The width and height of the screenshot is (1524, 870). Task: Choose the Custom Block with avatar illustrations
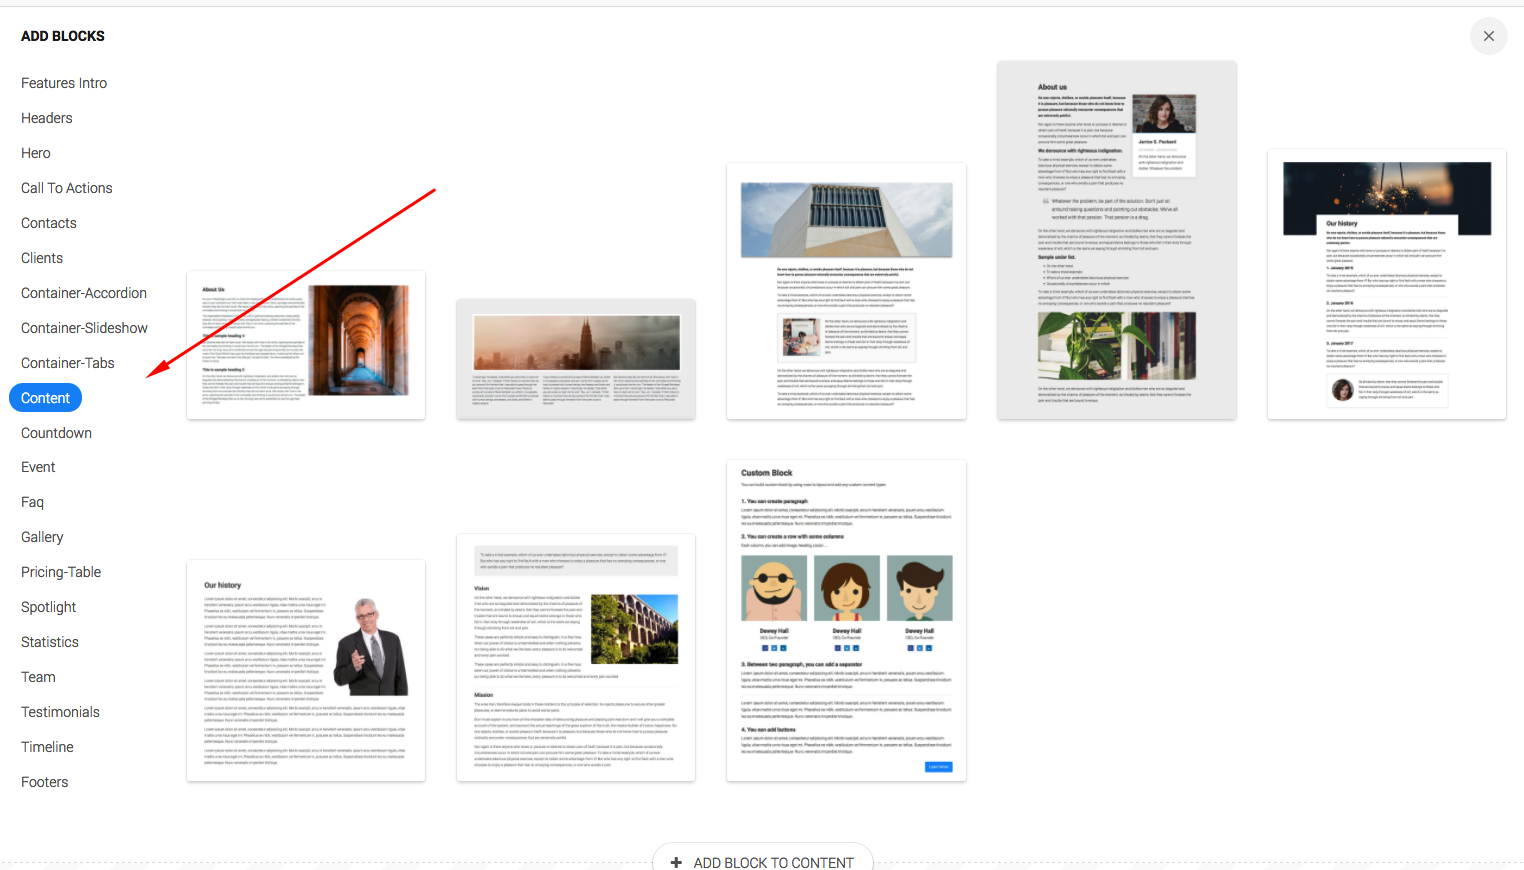[845, 620]
